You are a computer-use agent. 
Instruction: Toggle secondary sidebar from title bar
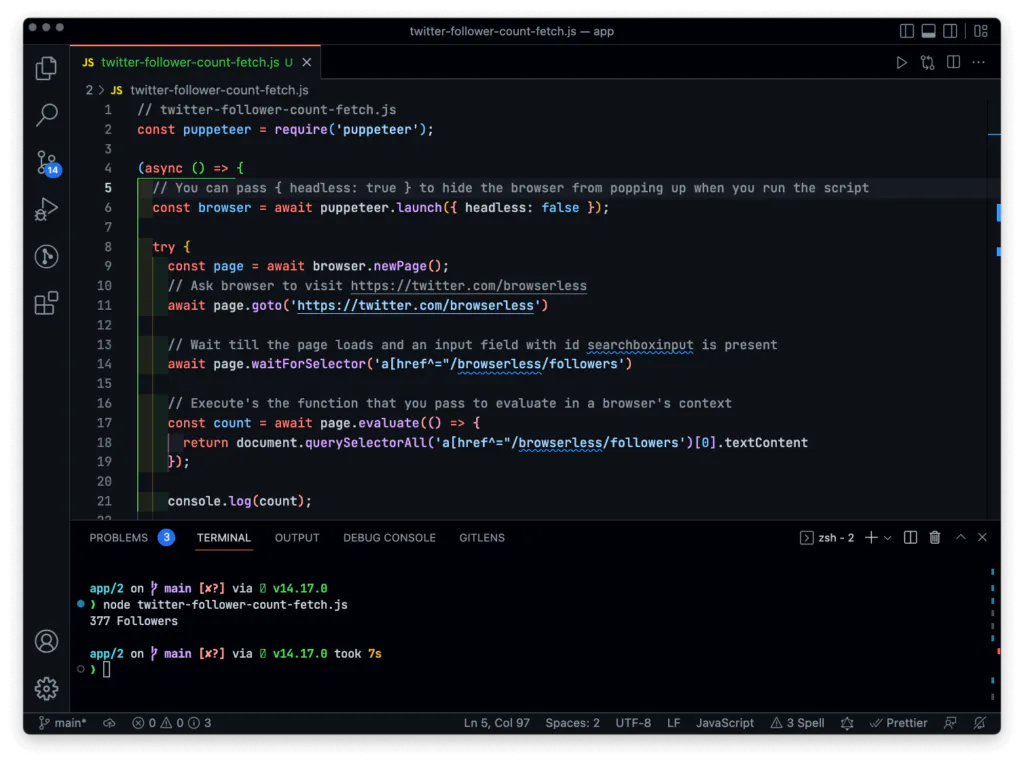coord(950,31)
